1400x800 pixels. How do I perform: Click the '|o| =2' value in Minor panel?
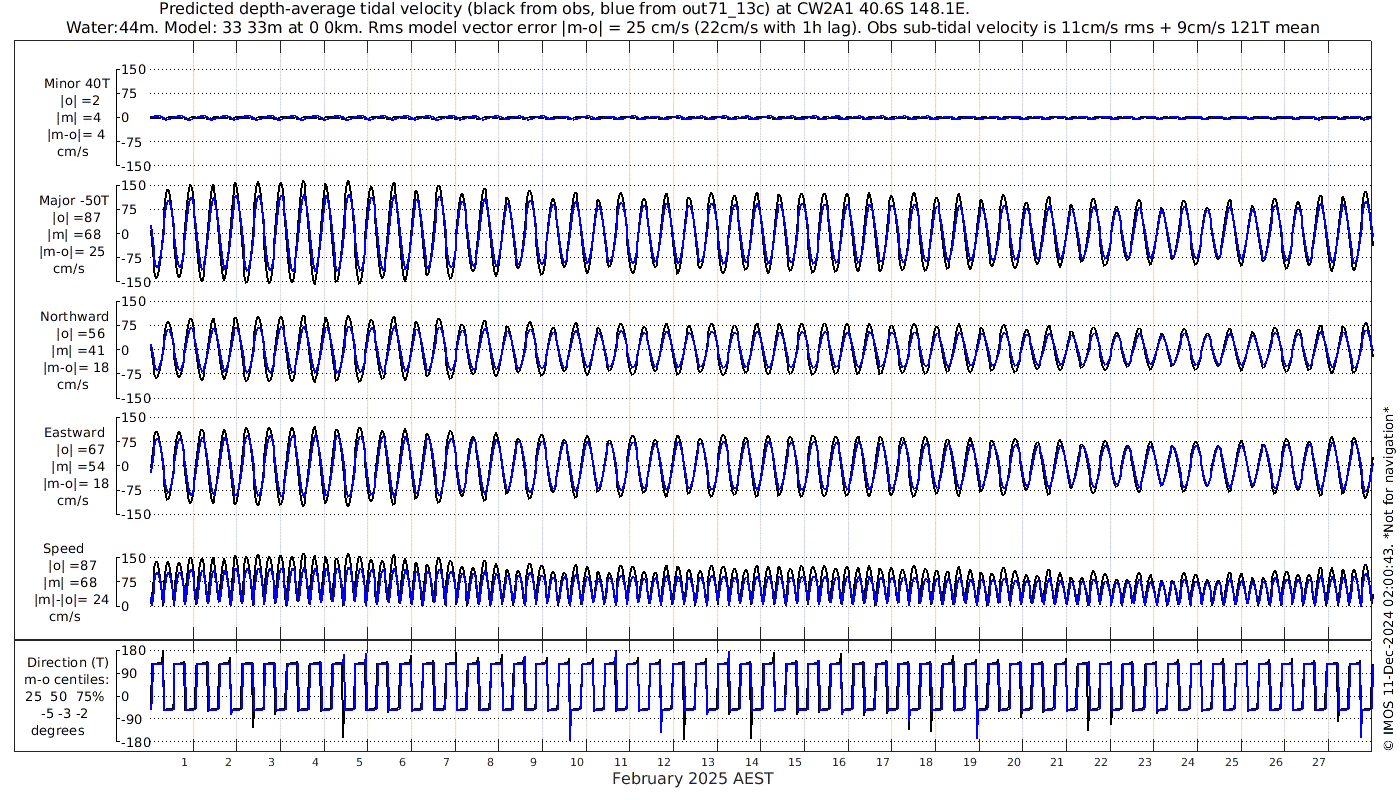tap(80, 100)
